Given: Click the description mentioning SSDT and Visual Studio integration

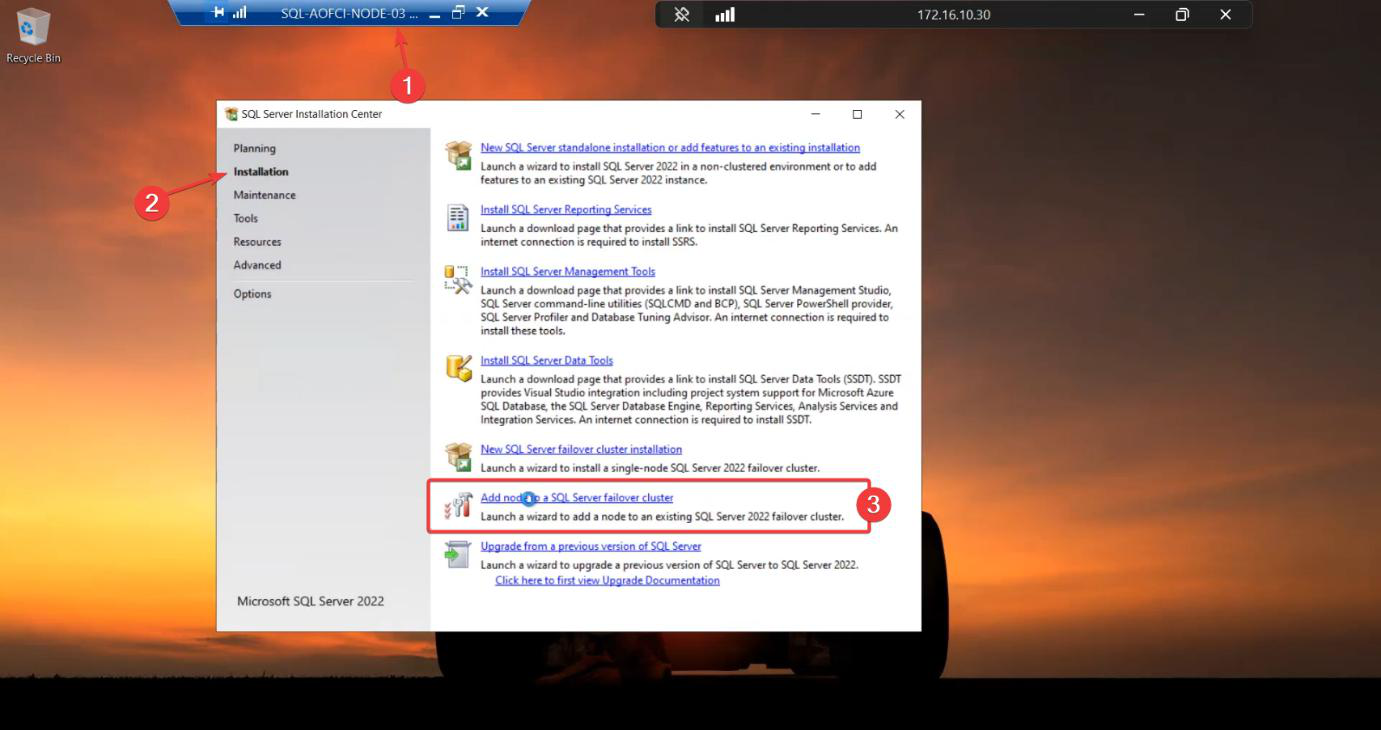Looking at the screenshot, I should (x=689, y=399).
